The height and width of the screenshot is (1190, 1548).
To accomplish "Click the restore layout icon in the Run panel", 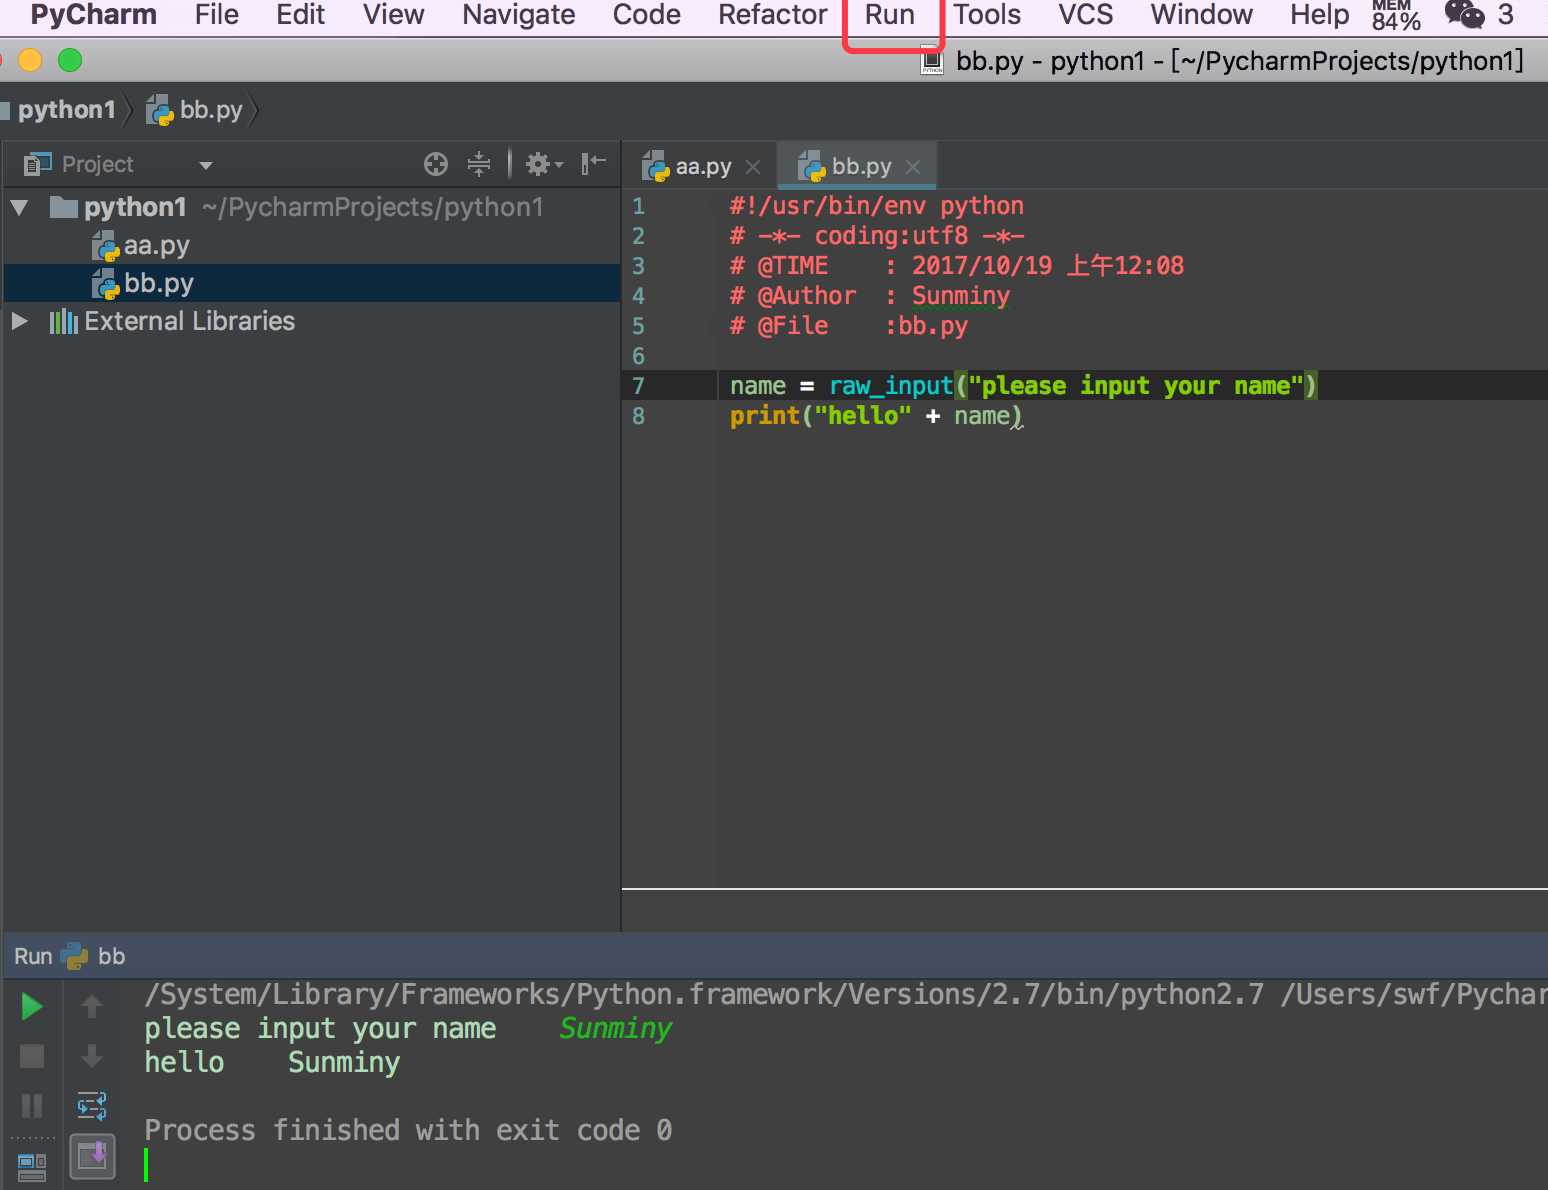I will pos(32,1166).
